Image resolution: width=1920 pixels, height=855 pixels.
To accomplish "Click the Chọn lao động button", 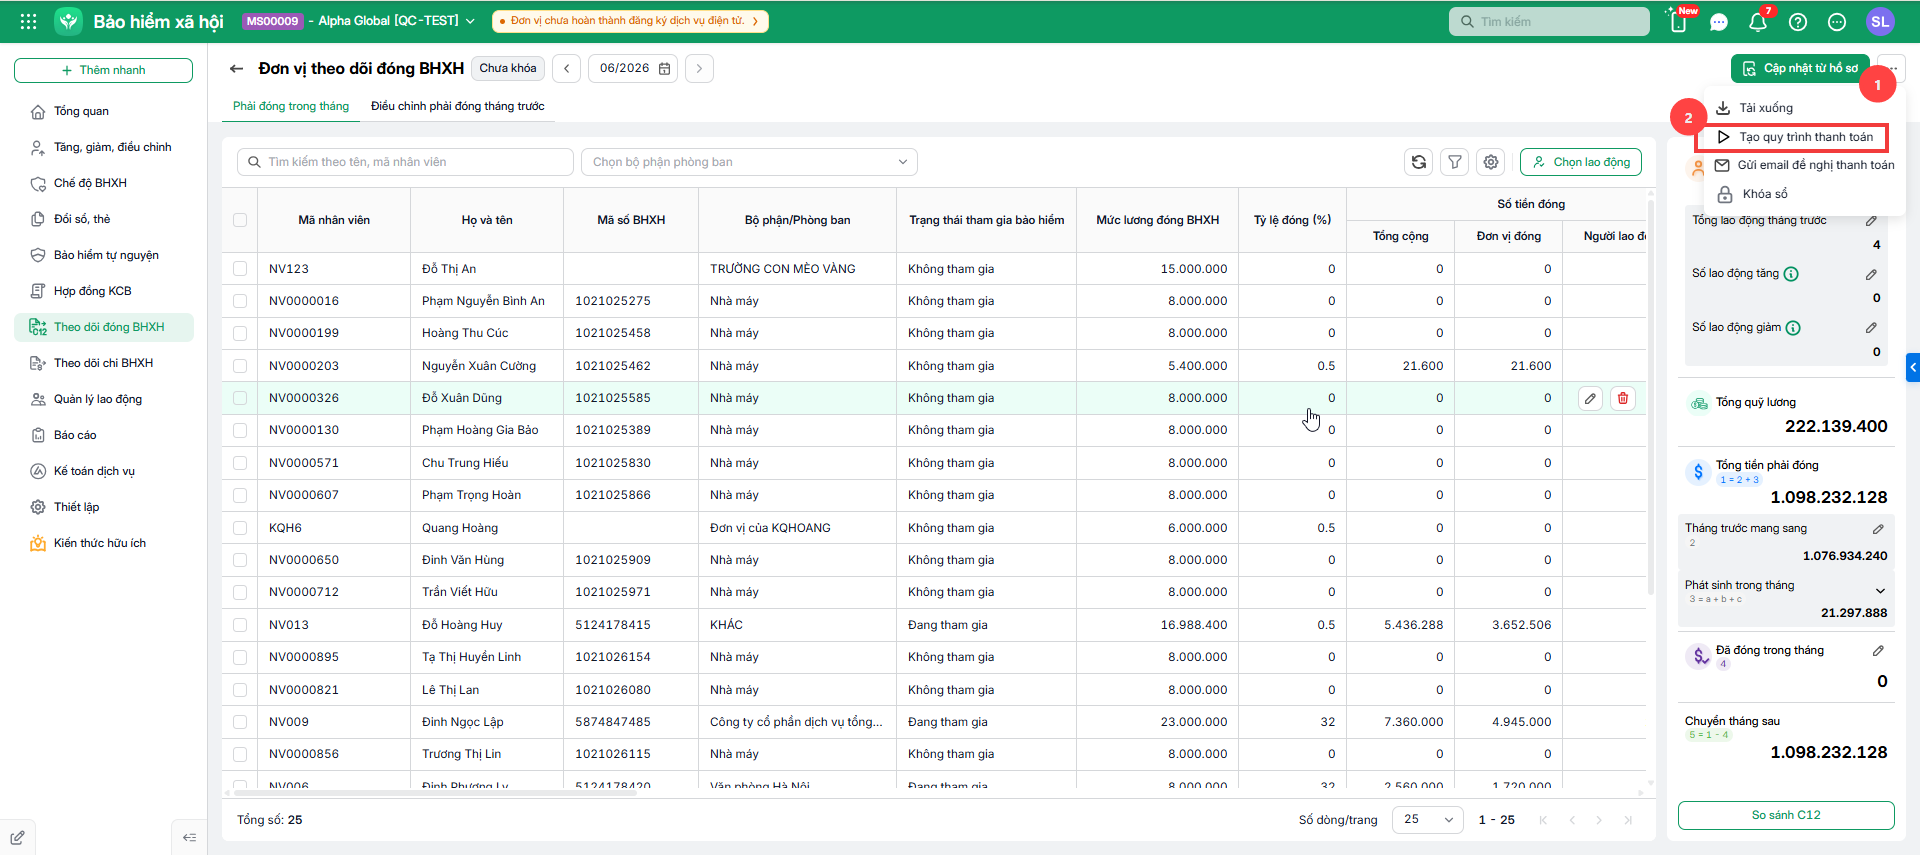I will point(1581,162).
